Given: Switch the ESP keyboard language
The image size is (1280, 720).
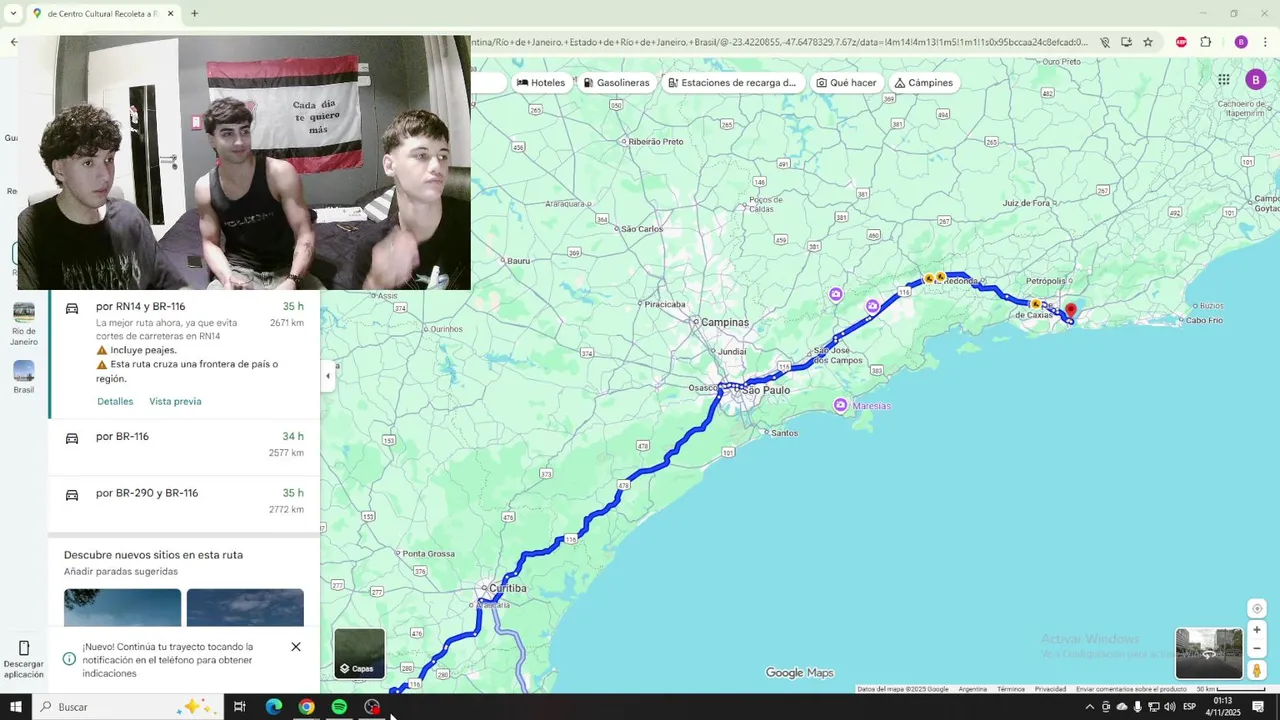Looking at the screenshot, I should click(1190, 707).
